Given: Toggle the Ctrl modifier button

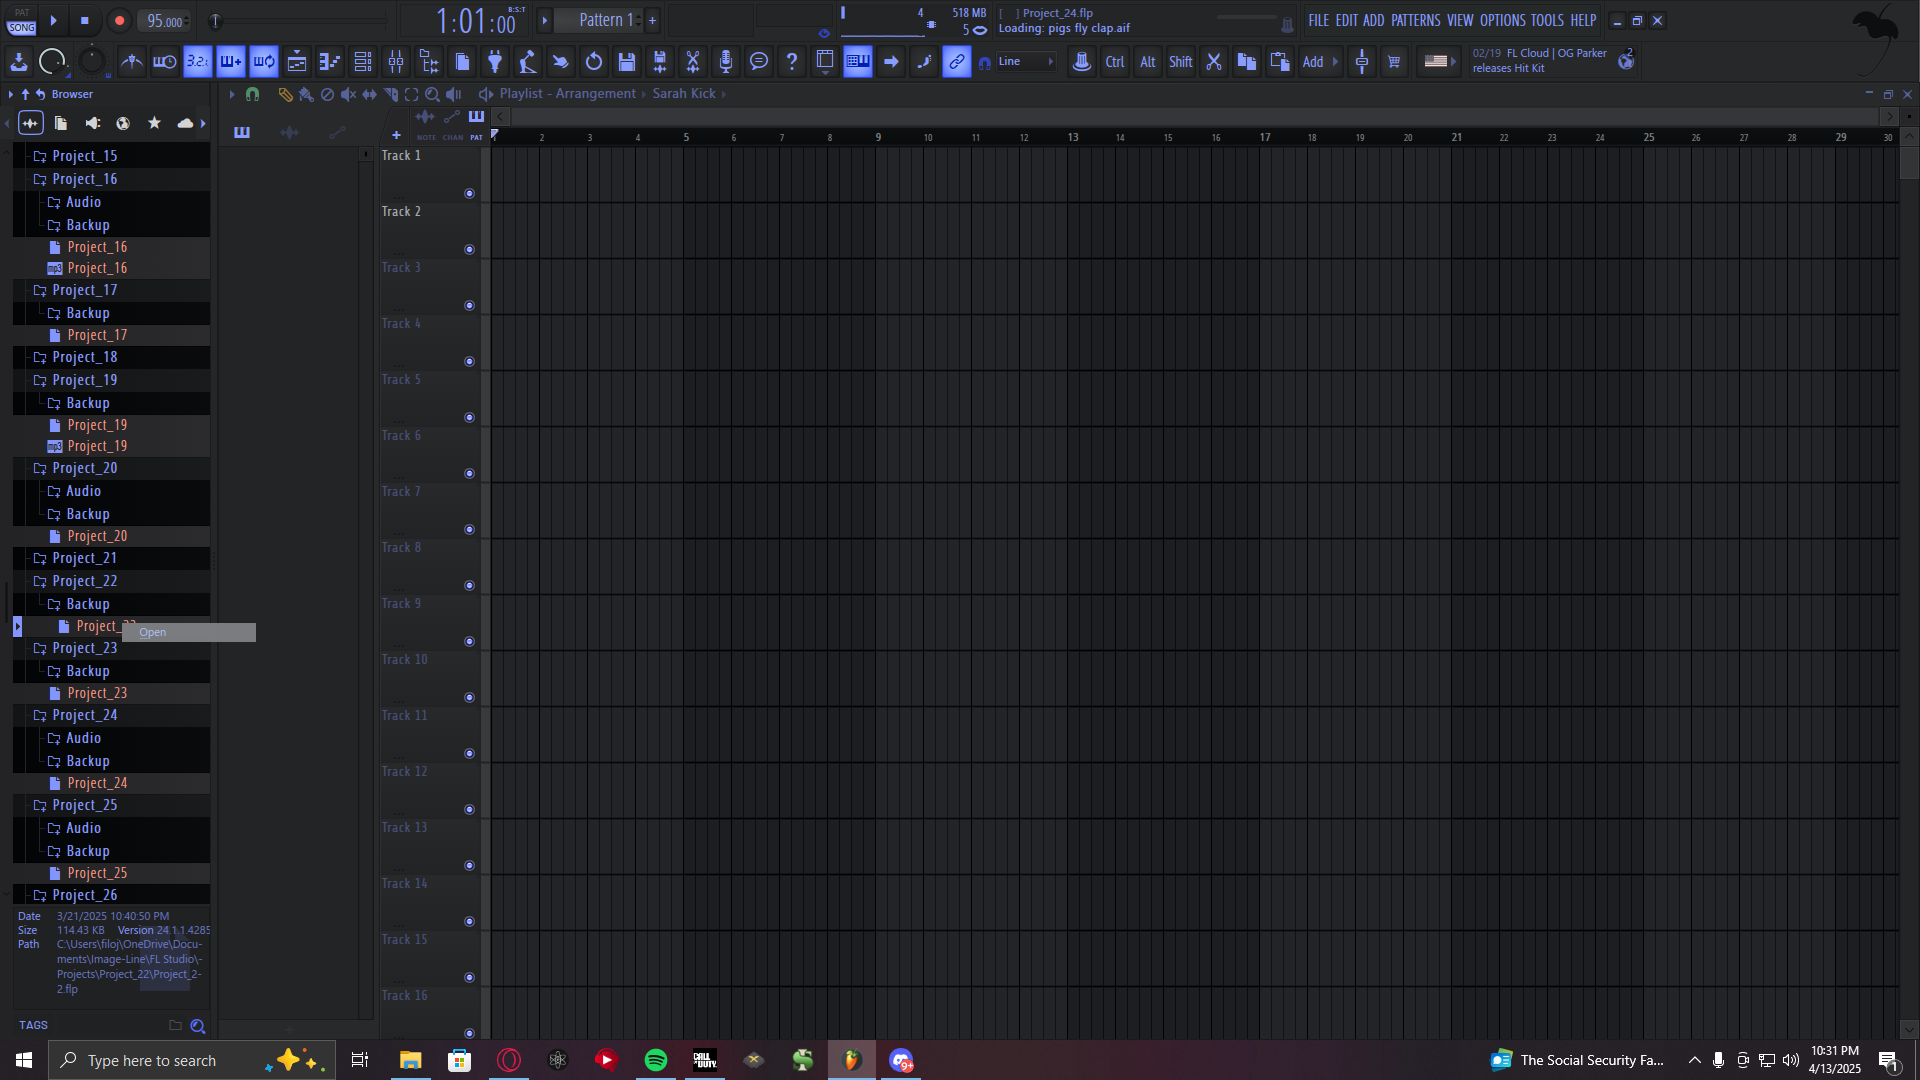Looking at the screenshot, I should tap(1114, 62).
